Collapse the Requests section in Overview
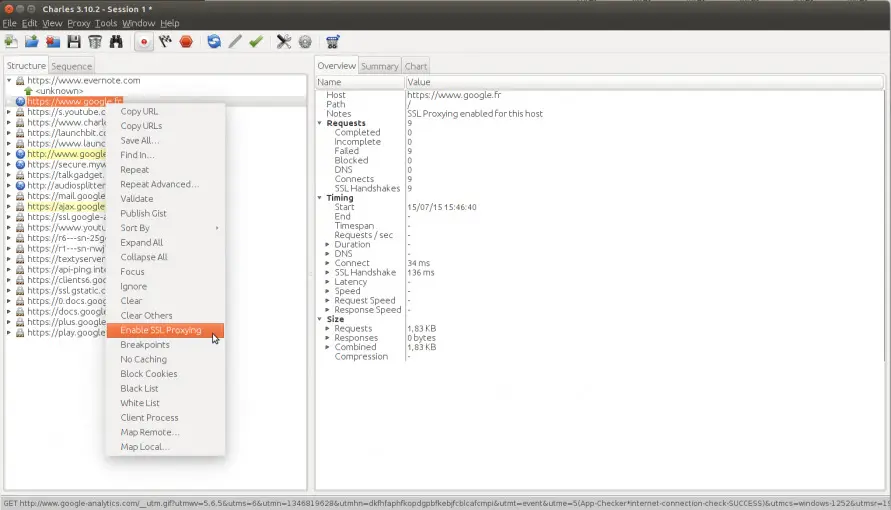The image size is (891, 510). coord(319,123)
